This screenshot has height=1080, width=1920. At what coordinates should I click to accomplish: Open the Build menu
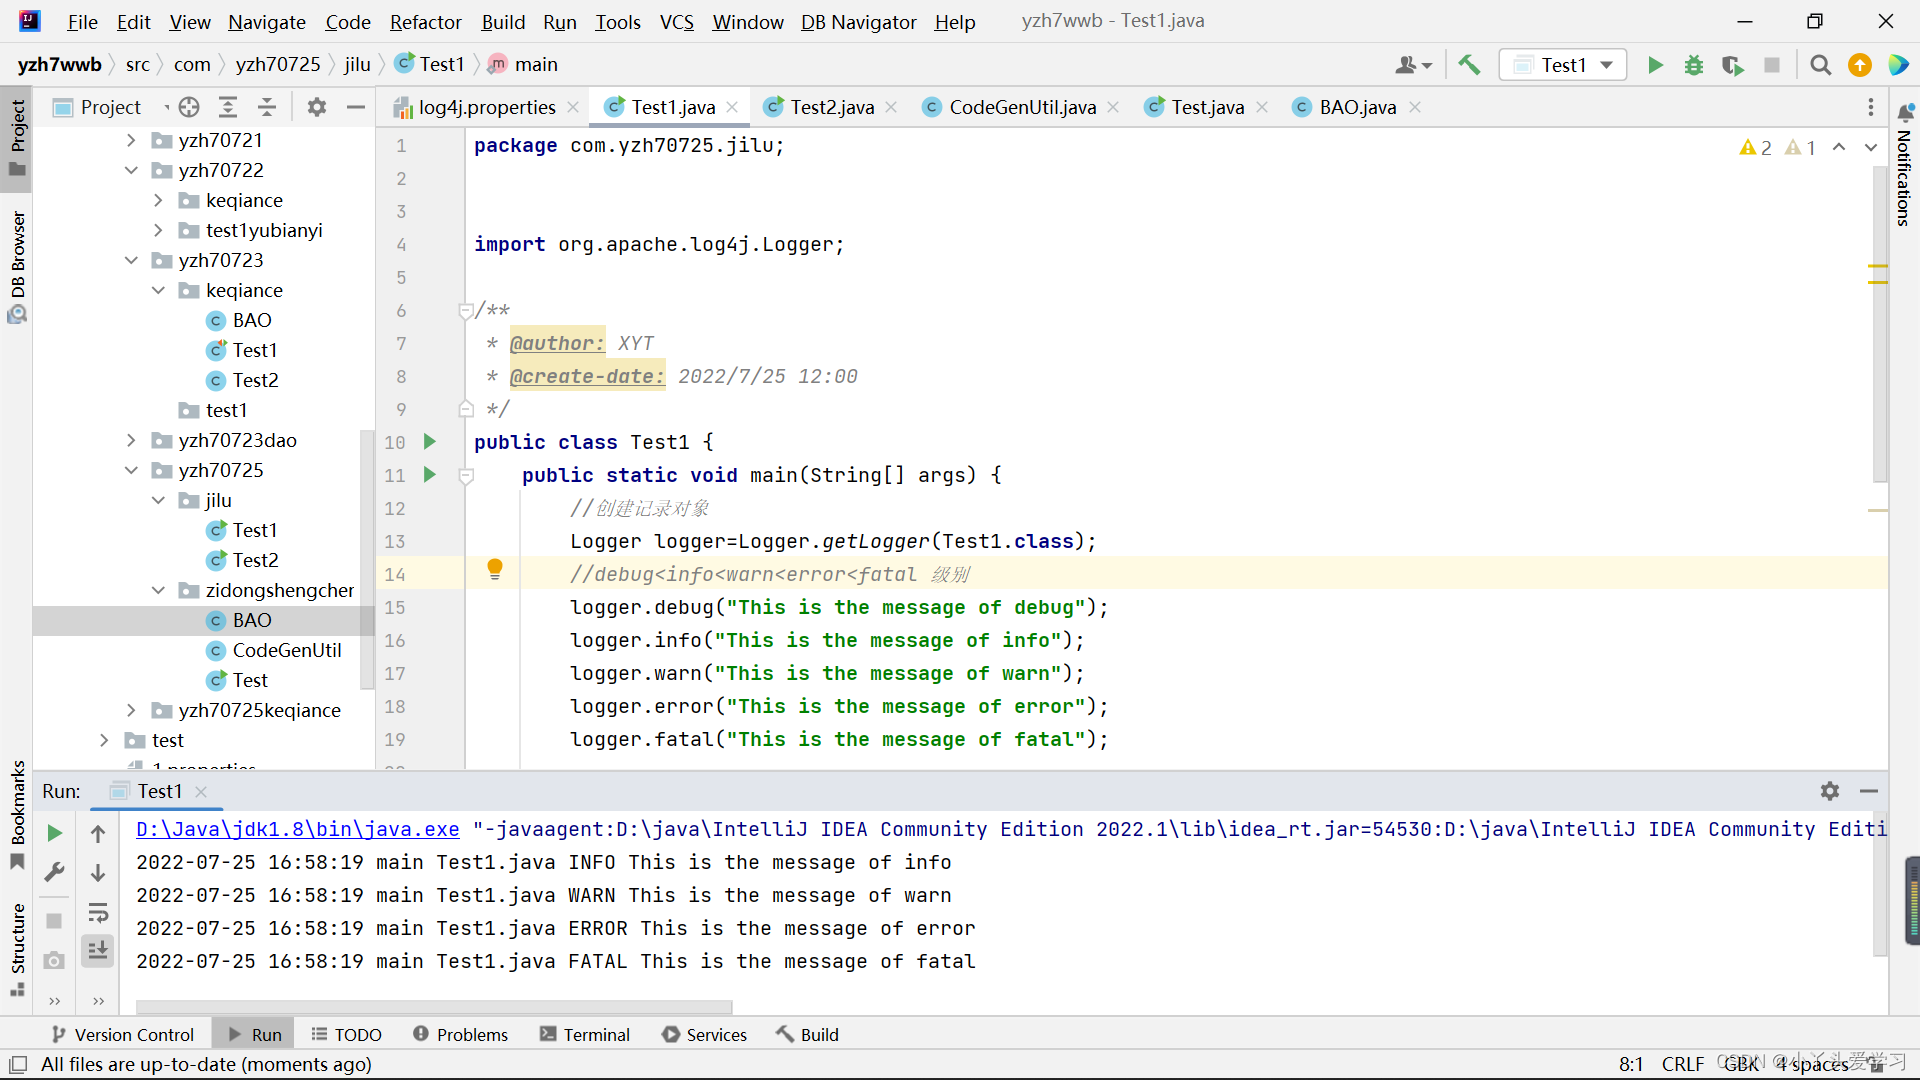click(502, 22)
